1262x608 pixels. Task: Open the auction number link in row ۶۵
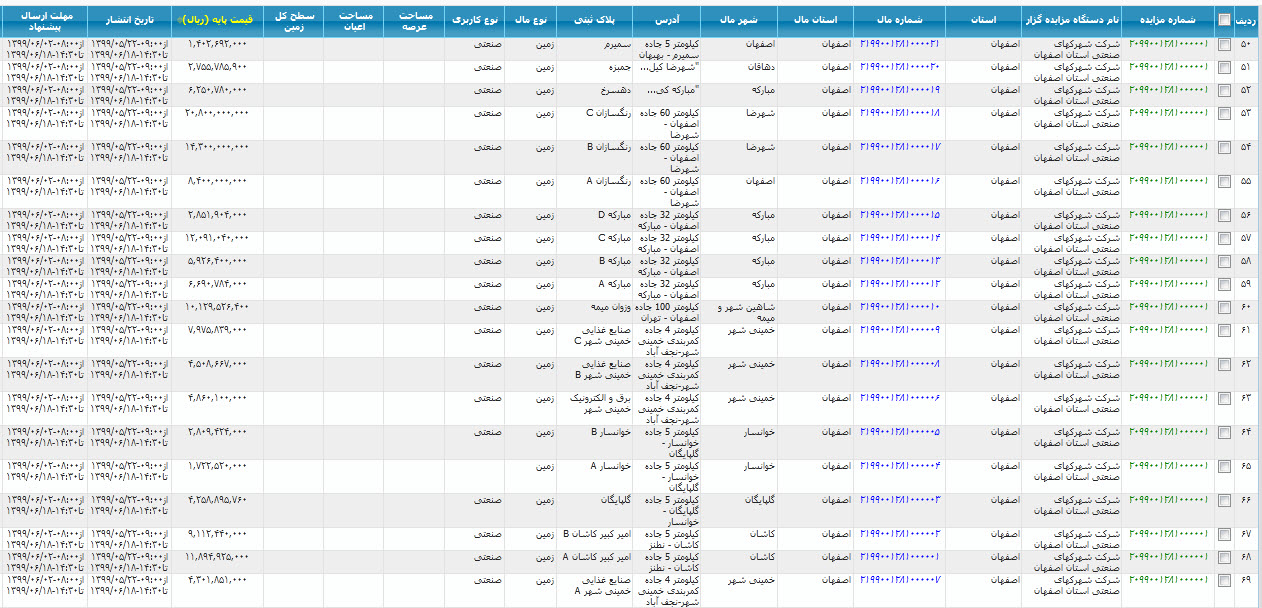[1168, 465]
